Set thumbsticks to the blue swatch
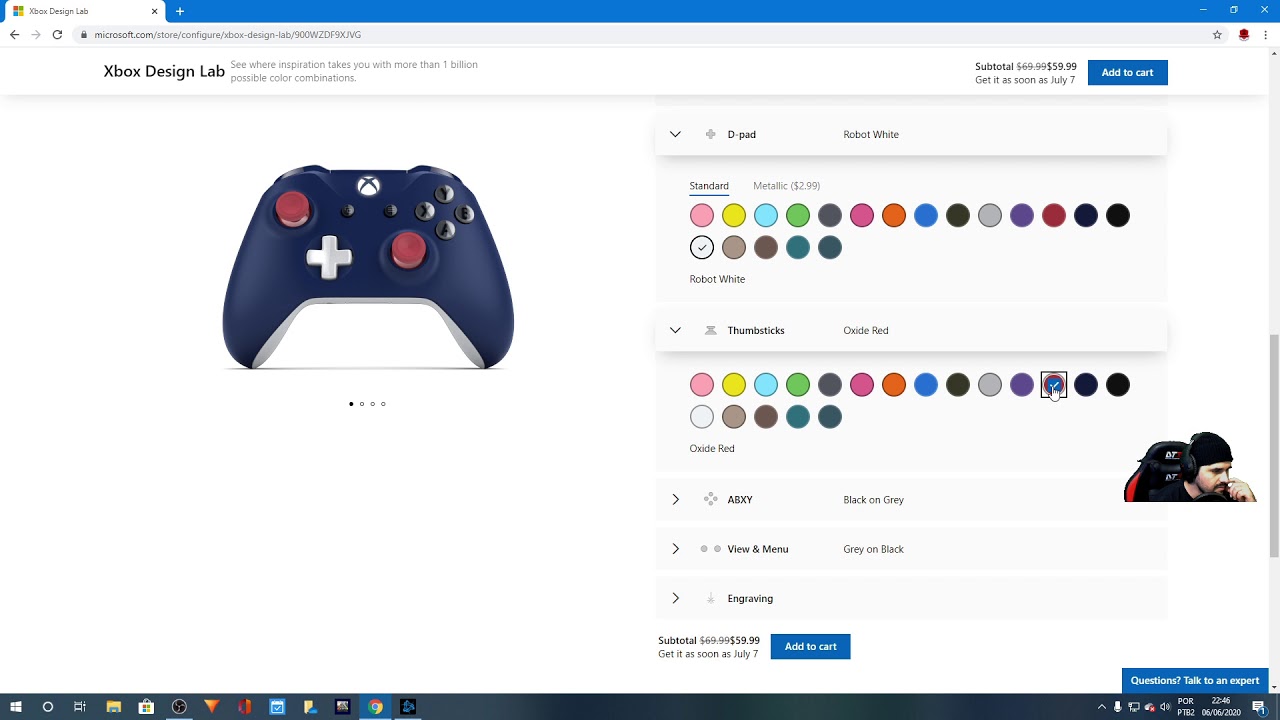The height and width of the screenshot is (720, 1280). pyautogui.click(x=926, y=385)
